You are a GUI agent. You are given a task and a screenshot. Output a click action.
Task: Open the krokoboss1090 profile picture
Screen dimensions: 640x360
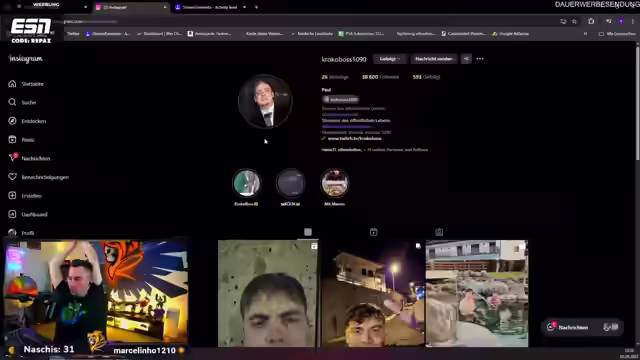pos(265,102)
